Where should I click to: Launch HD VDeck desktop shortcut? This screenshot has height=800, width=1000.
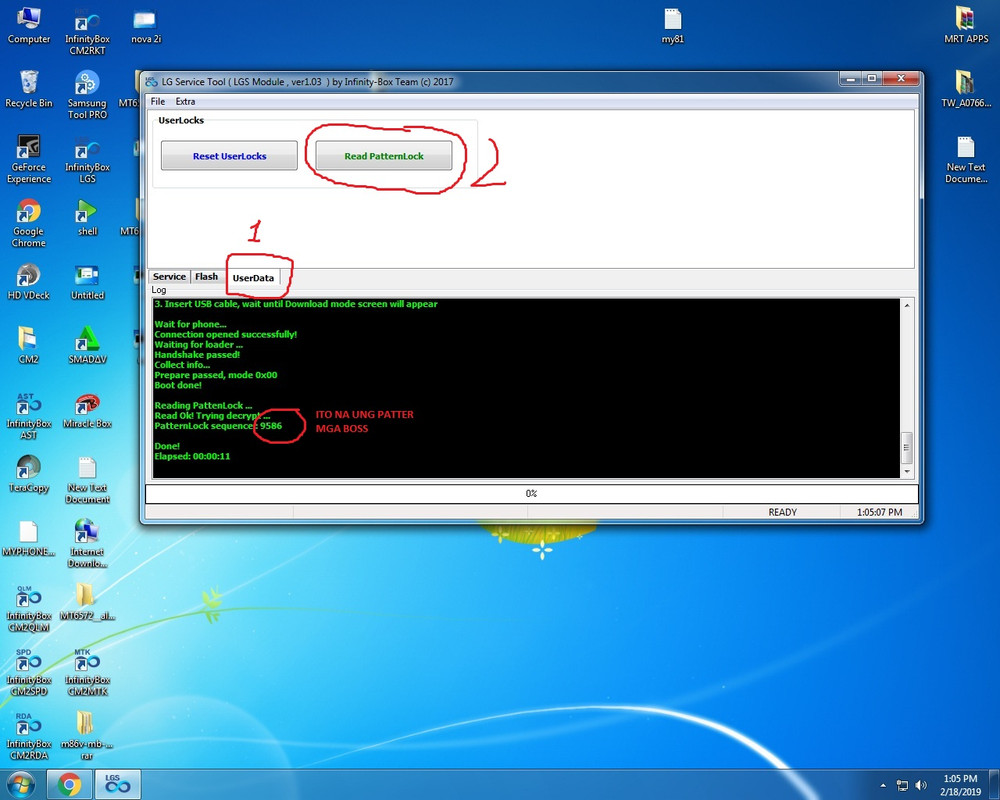(29, 282)
